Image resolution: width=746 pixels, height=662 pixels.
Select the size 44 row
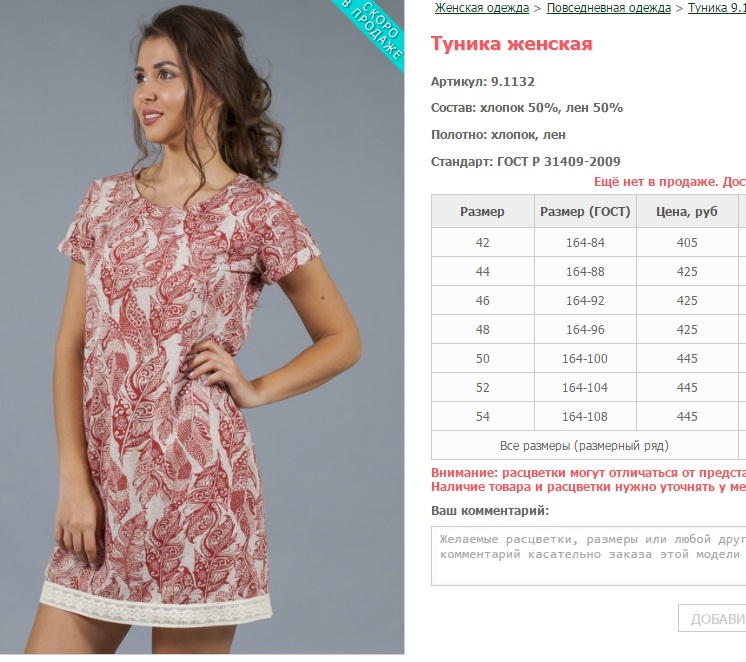[x=589, y=271]
